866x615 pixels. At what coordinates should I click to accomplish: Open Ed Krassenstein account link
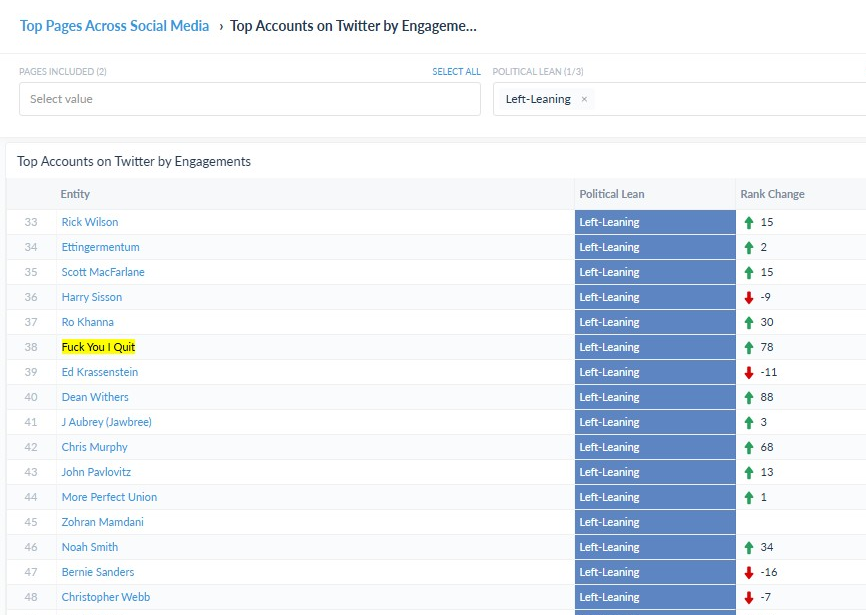[x=99, y=372]
